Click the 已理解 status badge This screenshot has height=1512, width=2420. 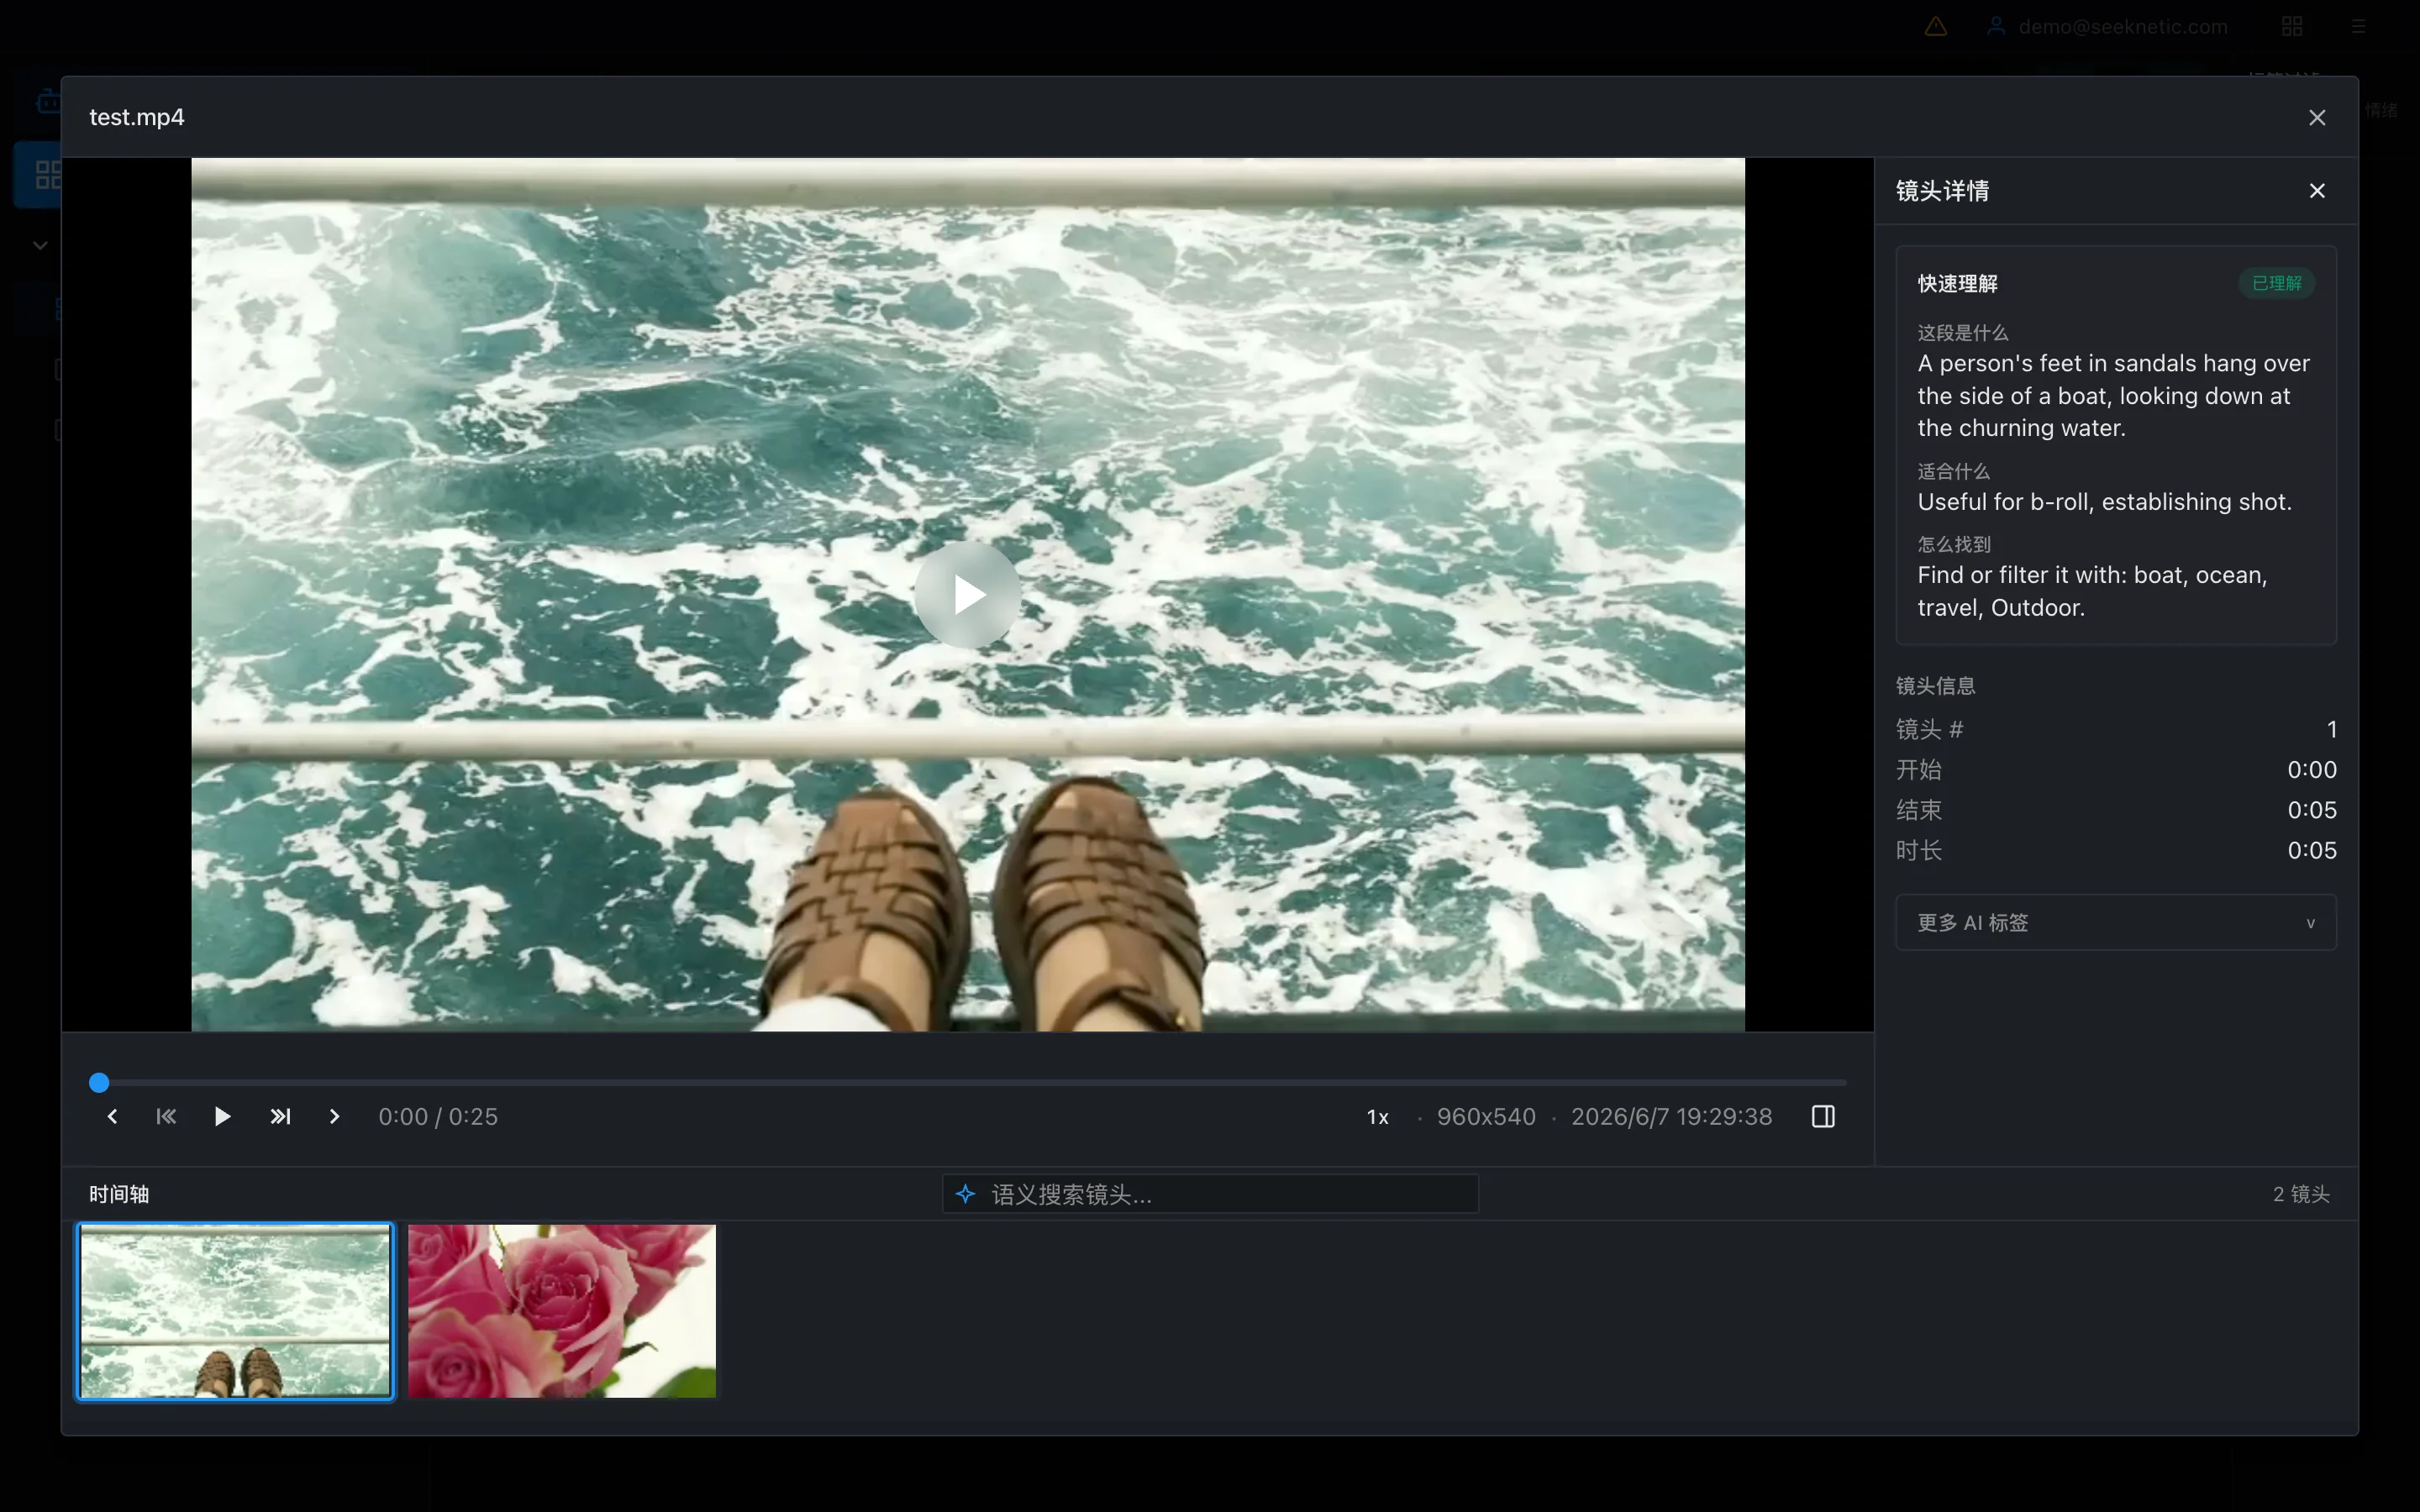(x=2276, y=283)
